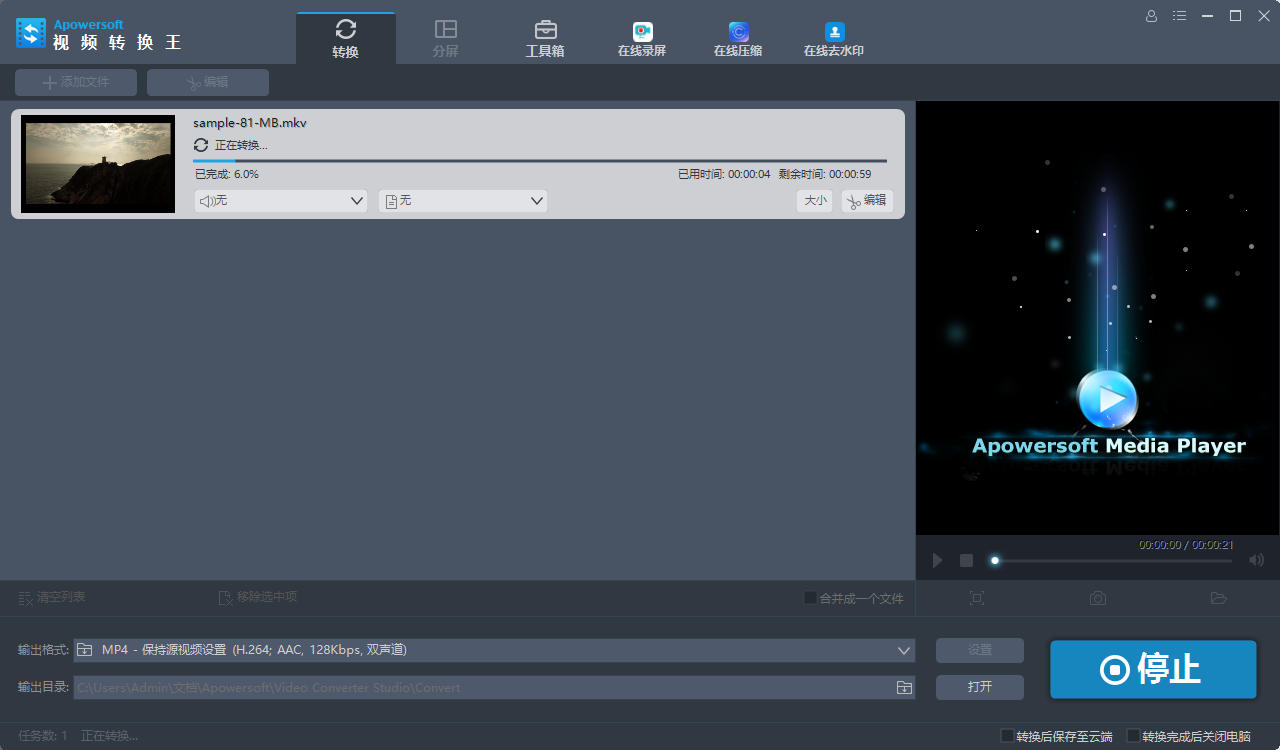Click the toolbar 编辑 button beside 添加文件
This screenshot has height=750, width=1280.
click(x=208, y=82)
